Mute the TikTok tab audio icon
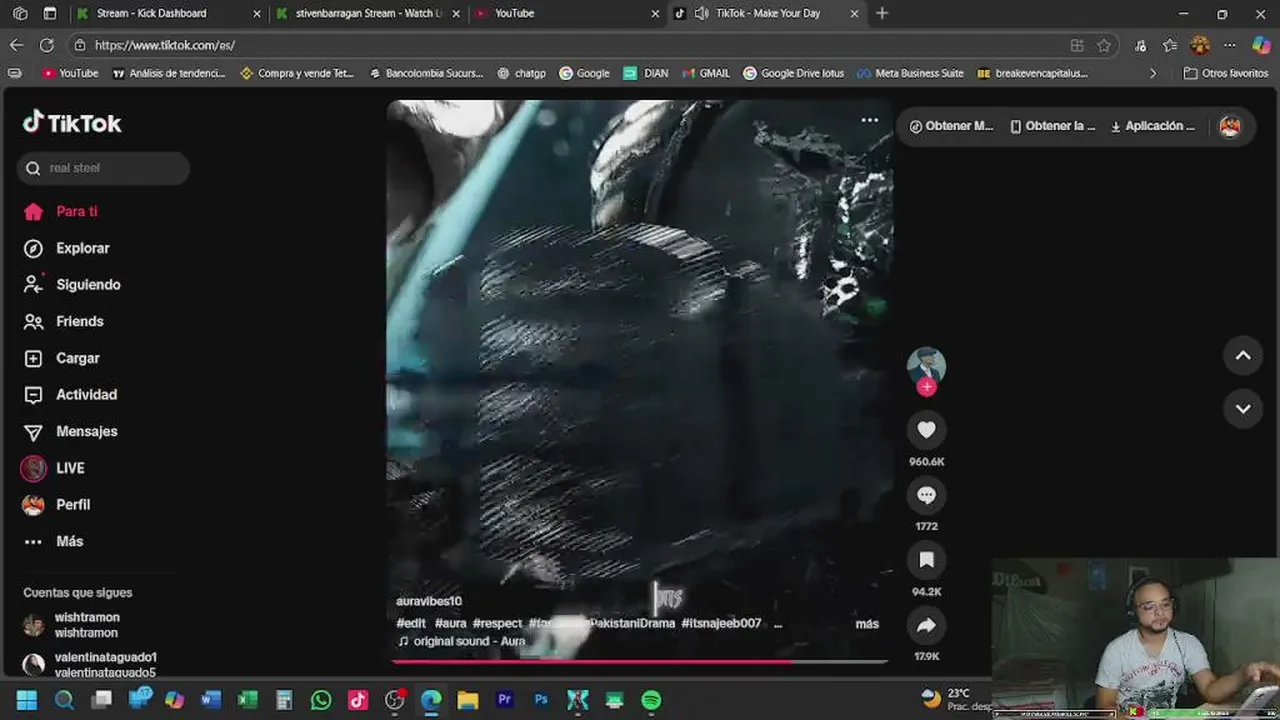 (x=701, y=13)
